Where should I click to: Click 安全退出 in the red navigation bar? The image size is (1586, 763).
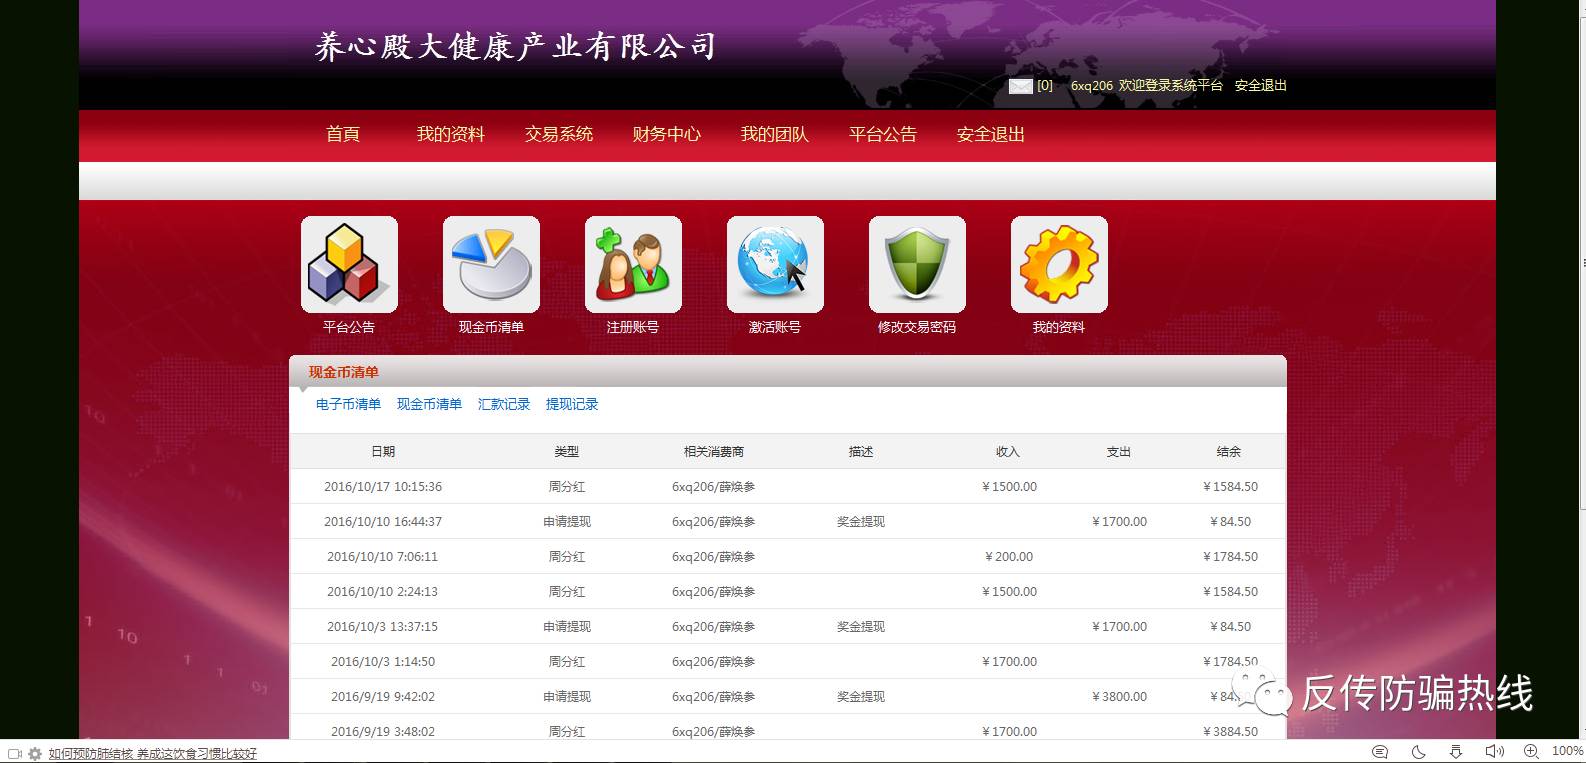coord(991,134)
